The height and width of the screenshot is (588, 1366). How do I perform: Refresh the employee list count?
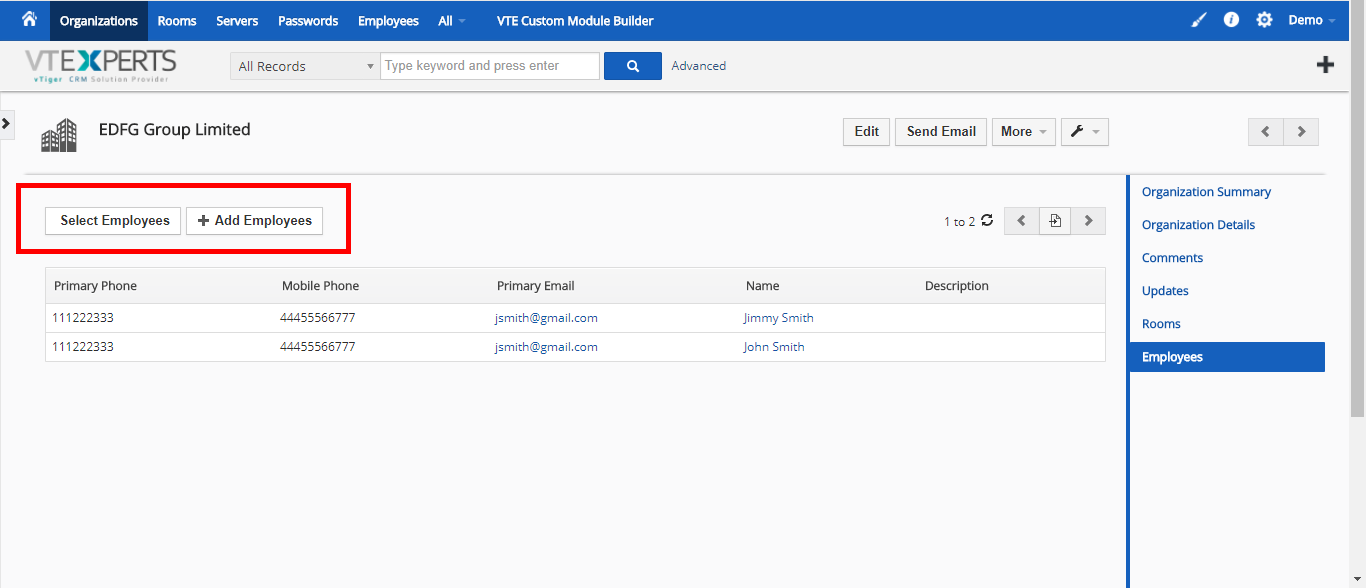tap(987, 220)
